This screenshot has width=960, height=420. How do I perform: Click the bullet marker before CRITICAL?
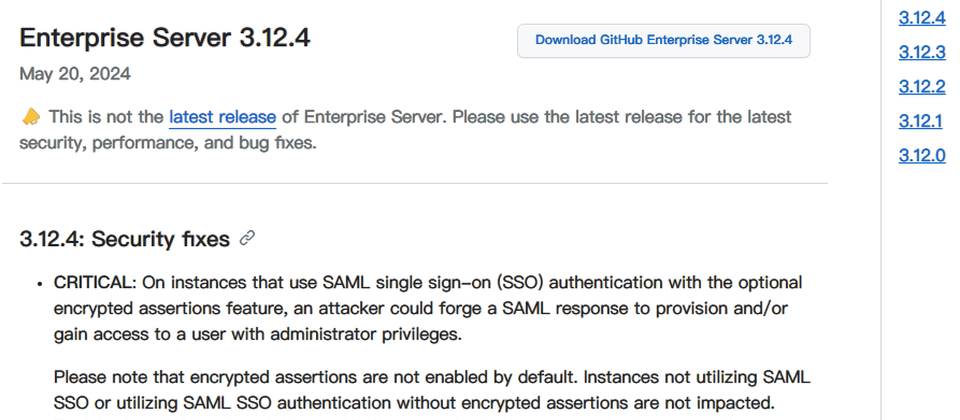40,284
